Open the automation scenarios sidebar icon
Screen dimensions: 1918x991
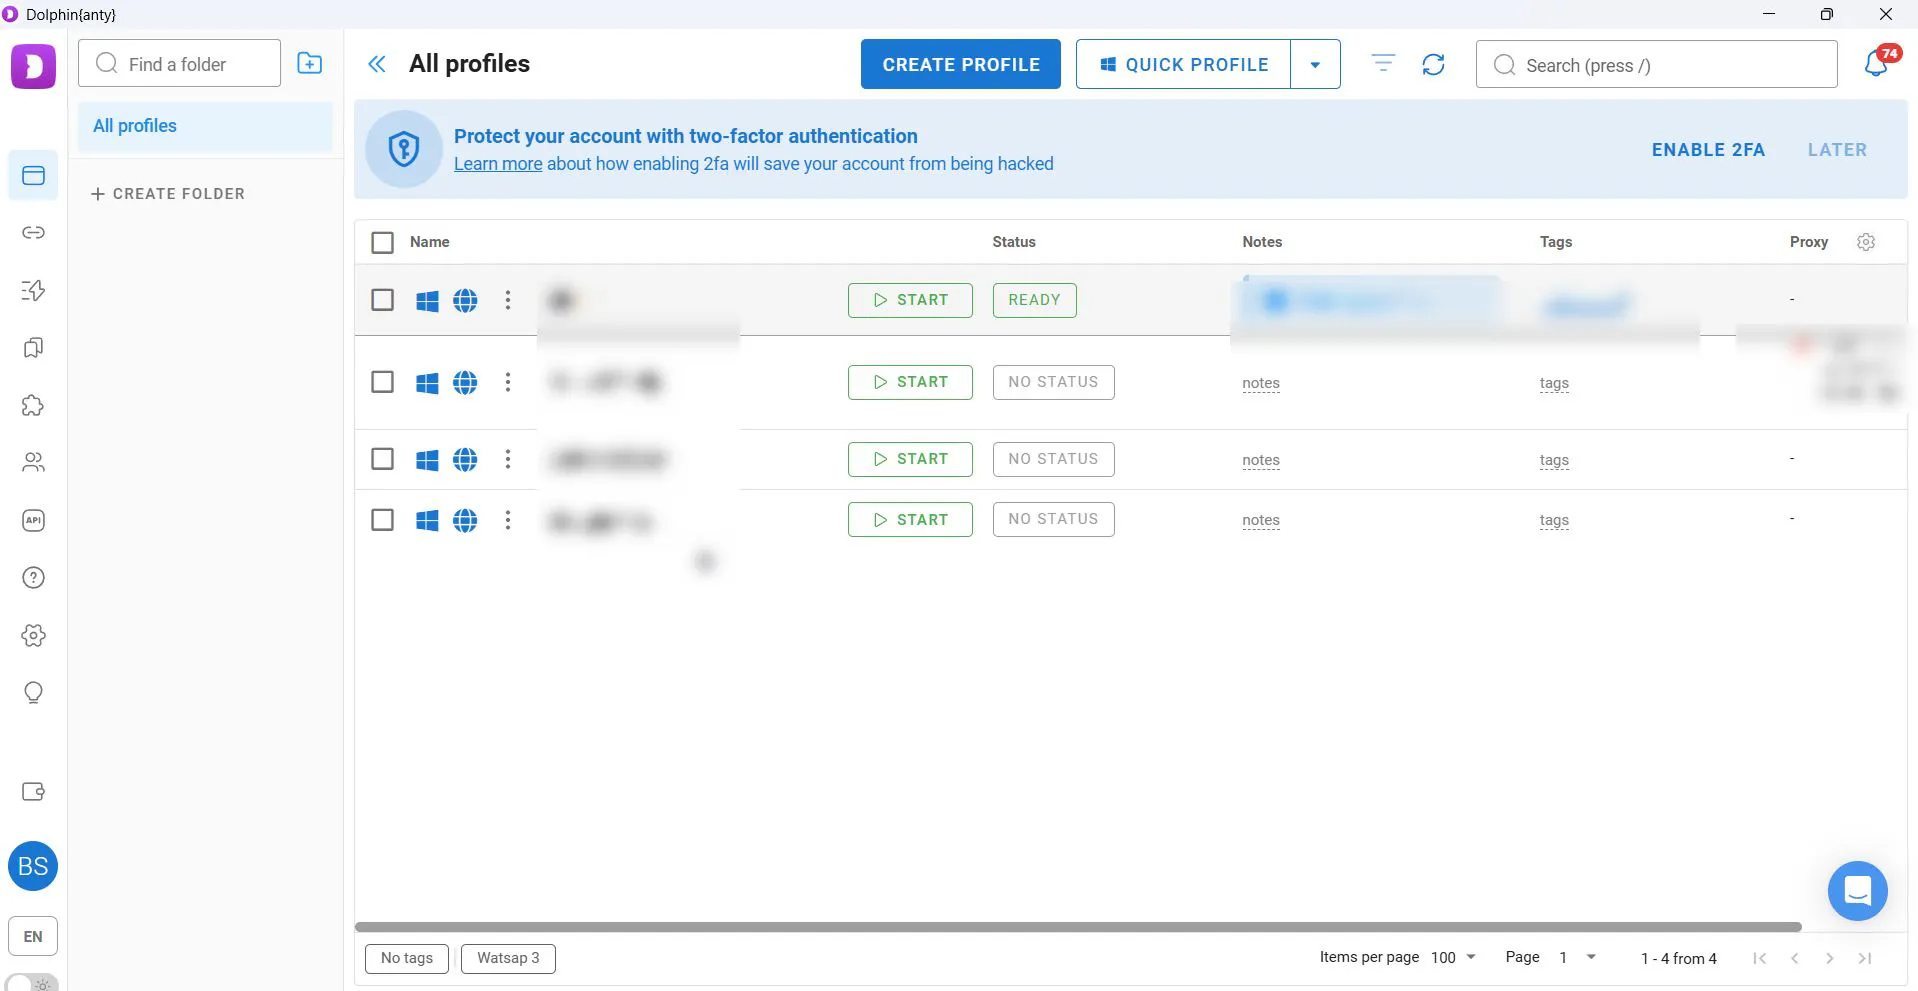tap(33, 290)
